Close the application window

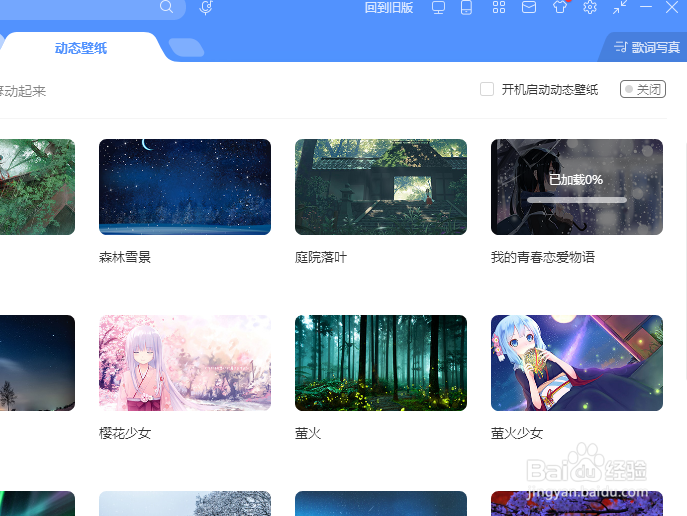point(672,7)
